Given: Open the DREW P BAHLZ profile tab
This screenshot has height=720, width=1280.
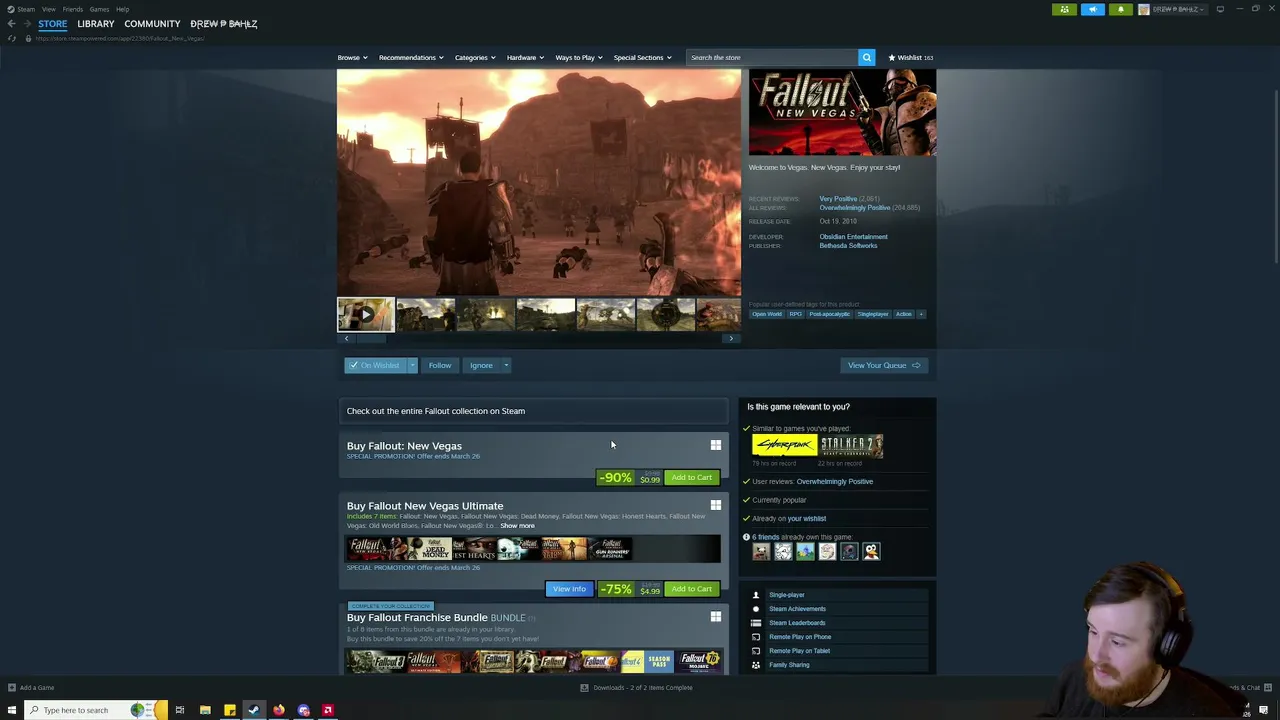Looking at the screenshot, I should click(224, 23).
